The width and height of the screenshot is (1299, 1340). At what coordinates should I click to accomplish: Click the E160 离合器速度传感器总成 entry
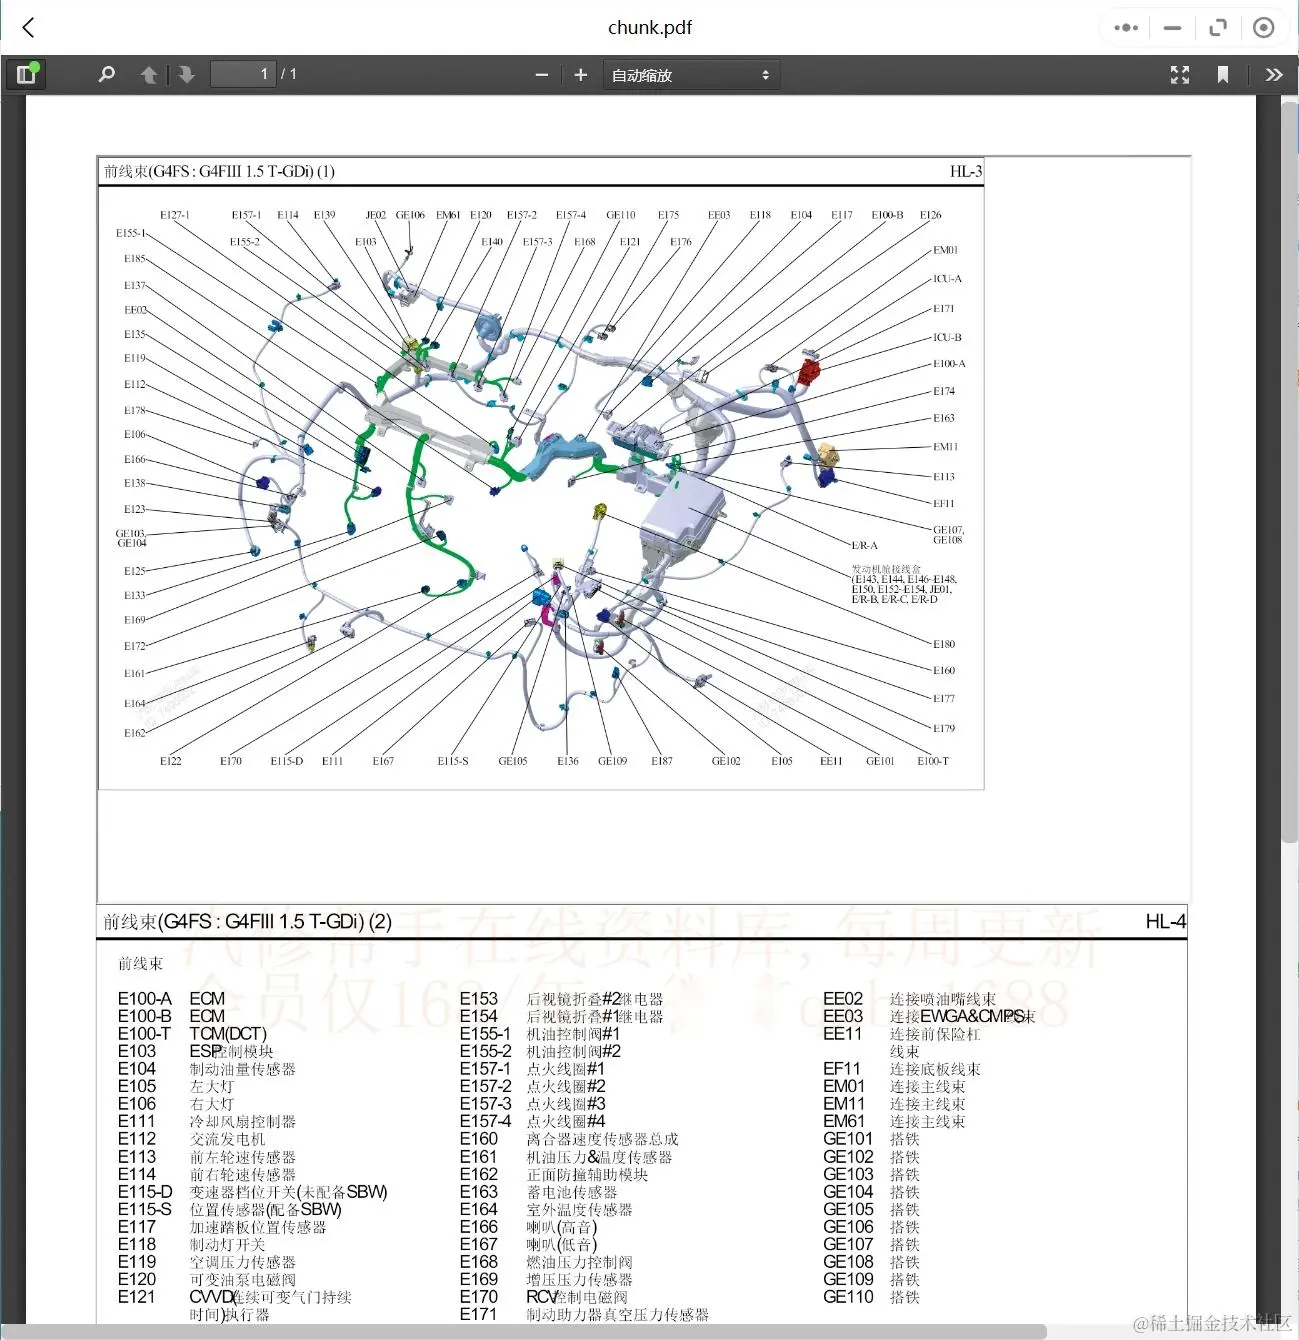(x=569, y=1139)
